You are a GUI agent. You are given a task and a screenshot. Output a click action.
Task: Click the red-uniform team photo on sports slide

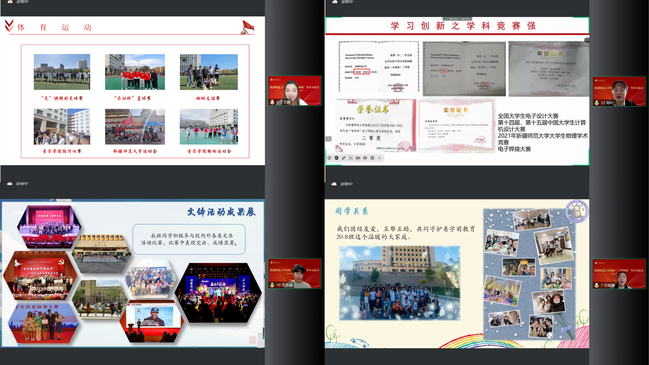click(135, 72)
